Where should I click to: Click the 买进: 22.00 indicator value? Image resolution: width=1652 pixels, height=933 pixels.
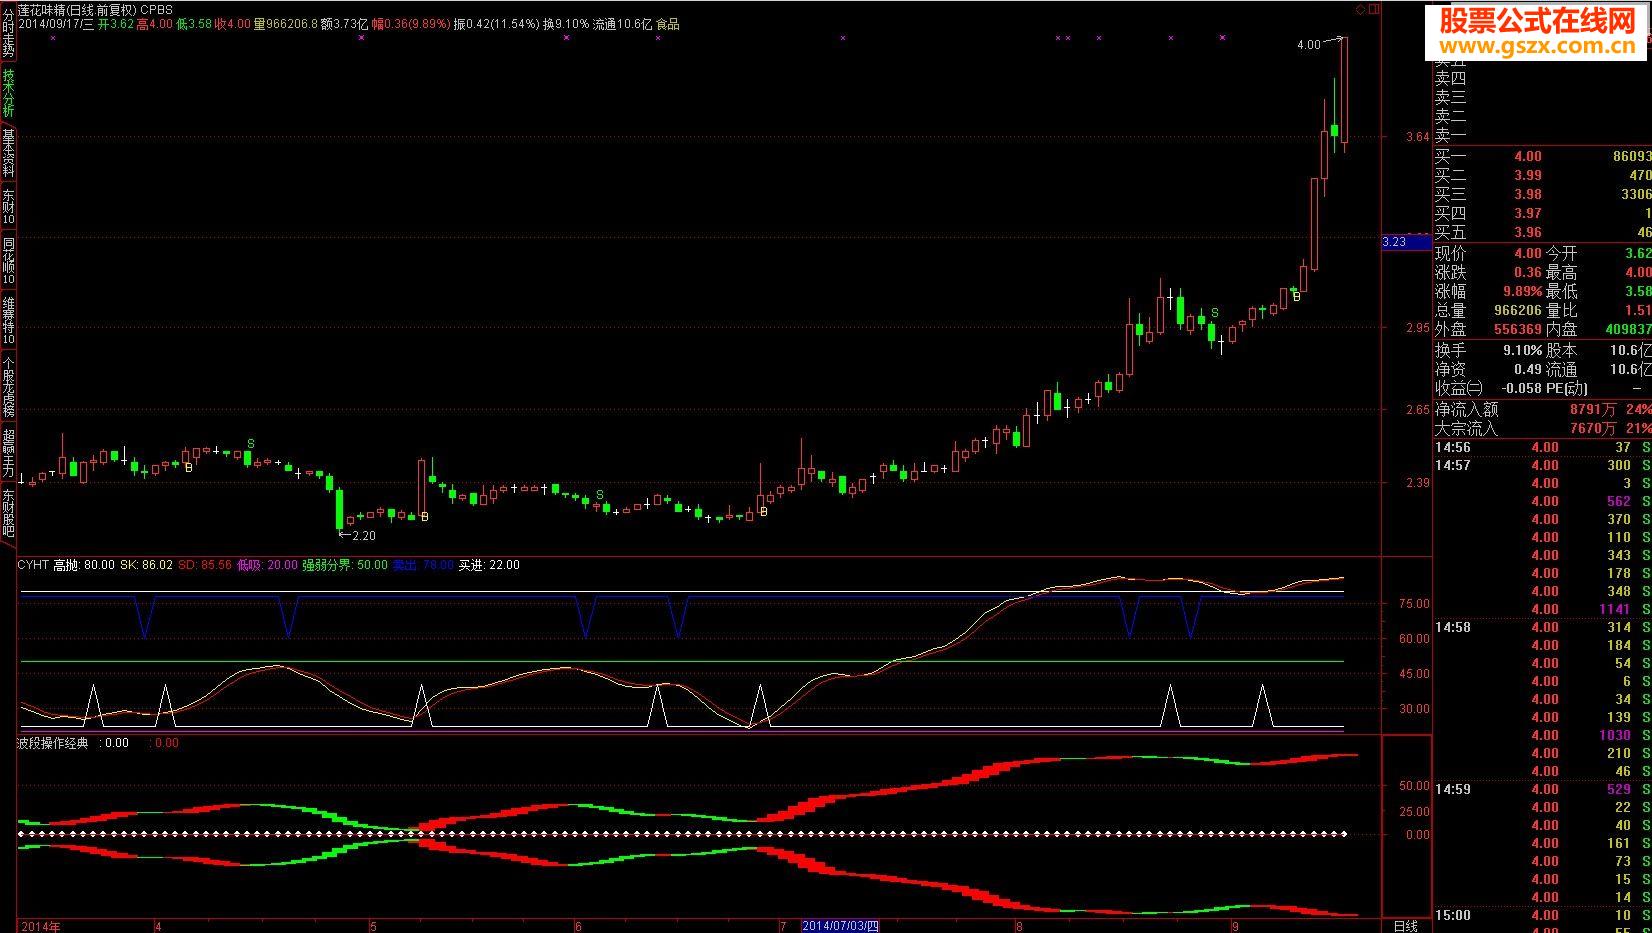489,565
